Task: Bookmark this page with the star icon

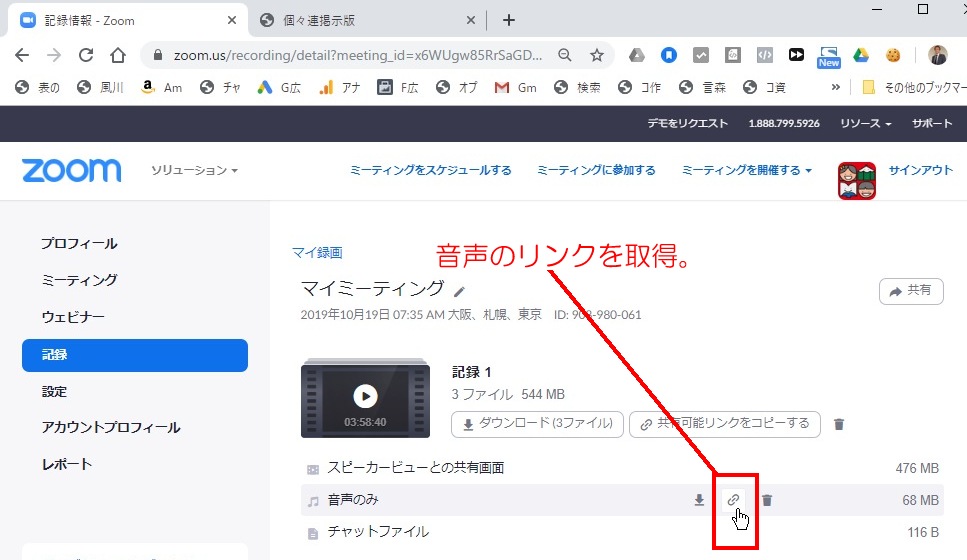Action: pyautogui.click(x=596, y=56)
